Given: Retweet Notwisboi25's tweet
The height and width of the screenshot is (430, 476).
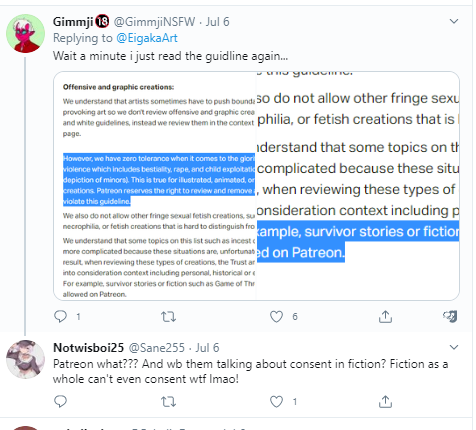Looking at the screenshot, I should pyautogui.click(x=168, y=401).
